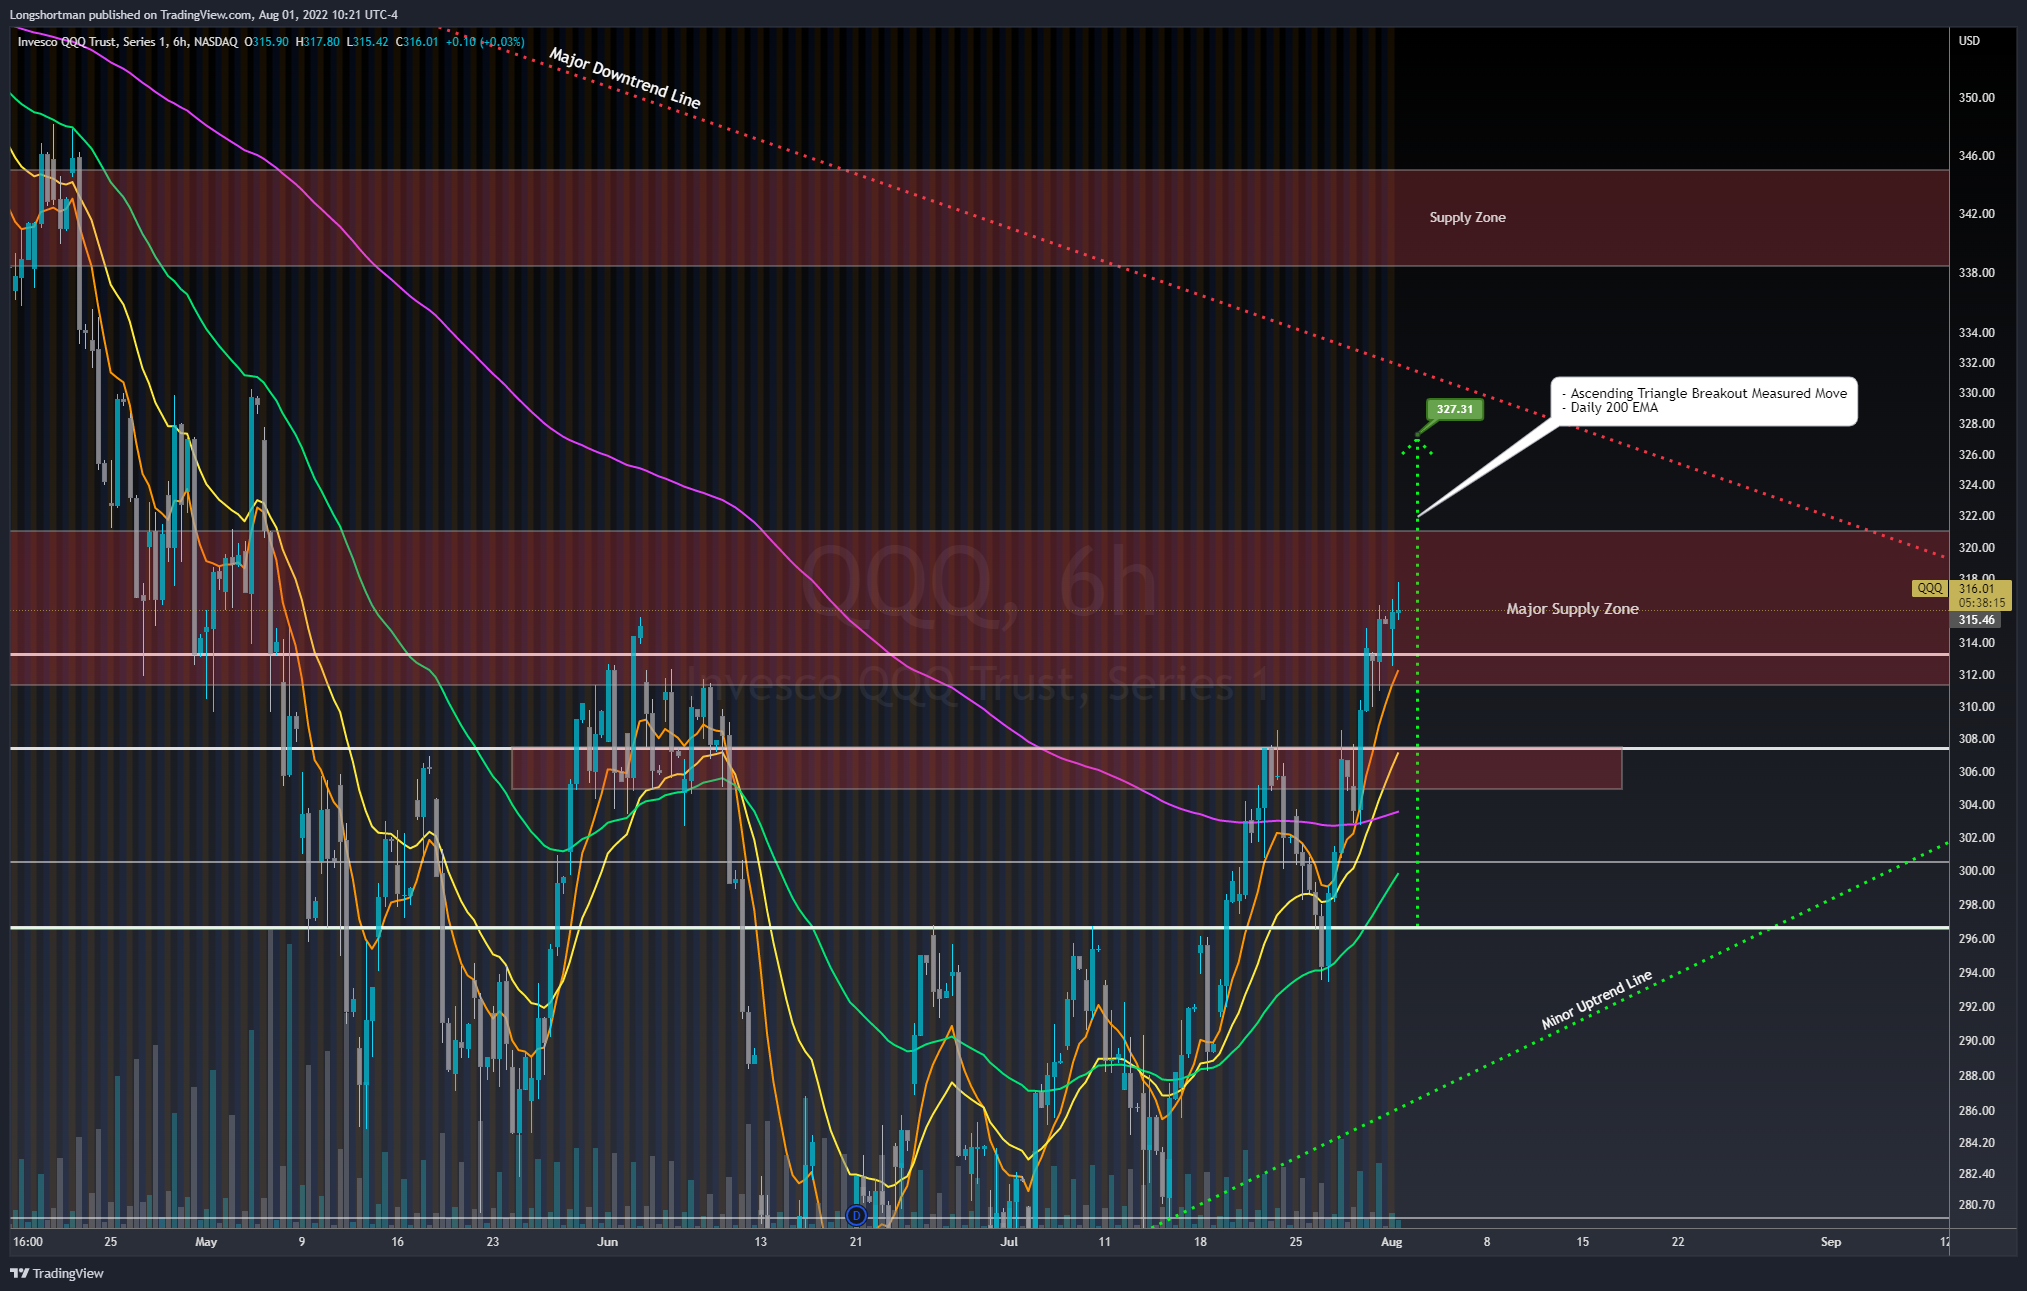Image resolution: width=2027 pixels, height=1291 pixels.
Task: Click the Major Supply Zone label
Action: (x=1572, y=609)
